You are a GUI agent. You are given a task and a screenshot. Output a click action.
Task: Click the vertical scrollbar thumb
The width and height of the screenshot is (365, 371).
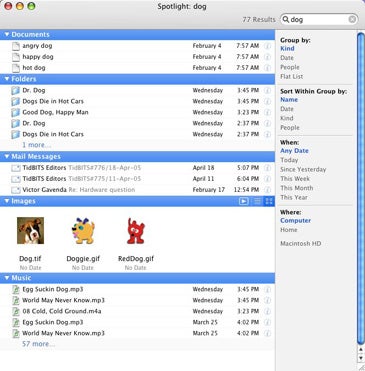point(360,188)
